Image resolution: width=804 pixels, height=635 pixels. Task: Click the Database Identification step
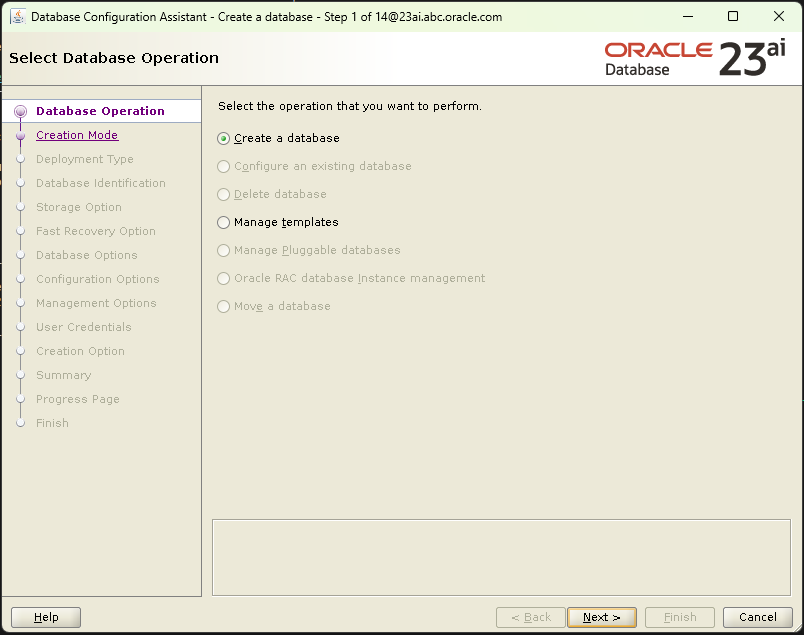(x=100, y=183)
